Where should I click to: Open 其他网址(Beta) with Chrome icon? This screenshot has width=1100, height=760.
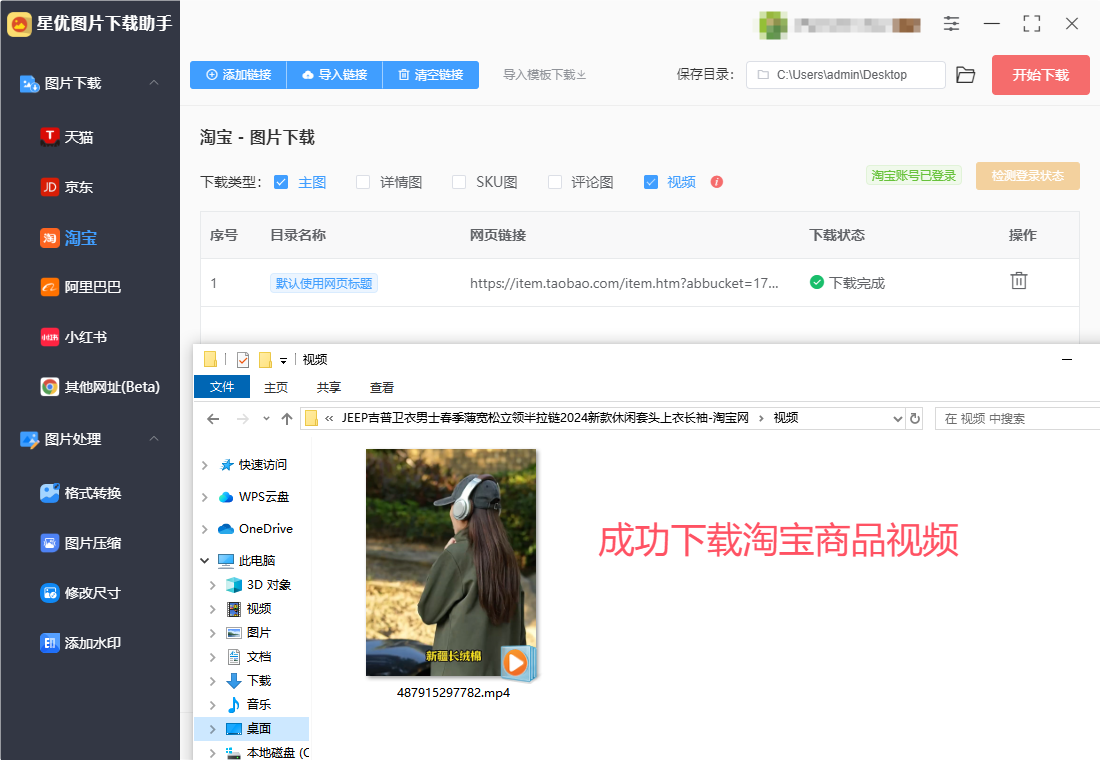pos(100,387)
